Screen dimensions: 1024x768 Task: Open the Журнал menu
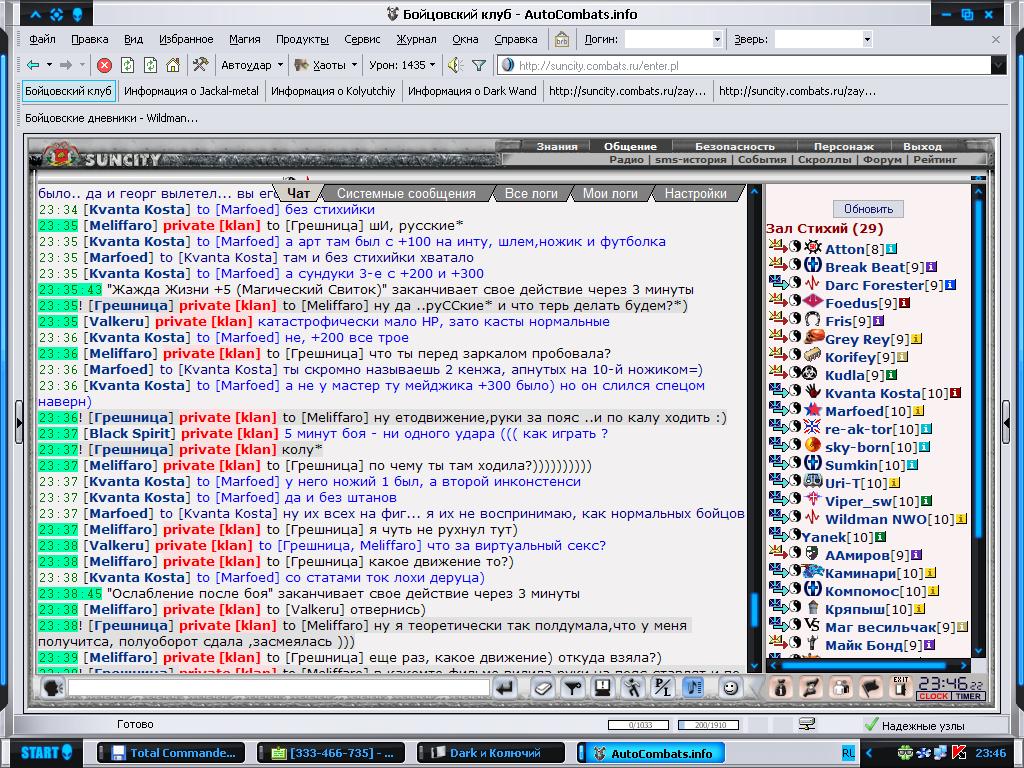416,39
